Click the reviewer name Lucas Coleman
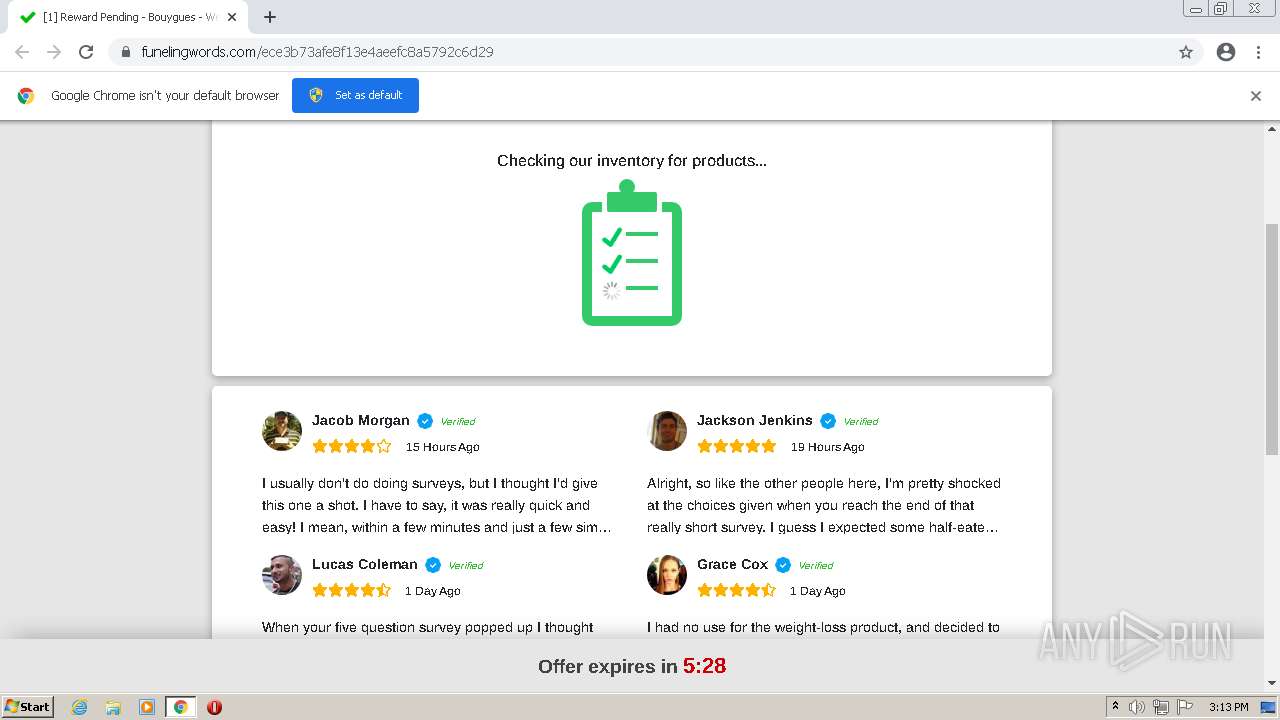The width and height of the screenshot is (1280, 720). tap(365, 565)
